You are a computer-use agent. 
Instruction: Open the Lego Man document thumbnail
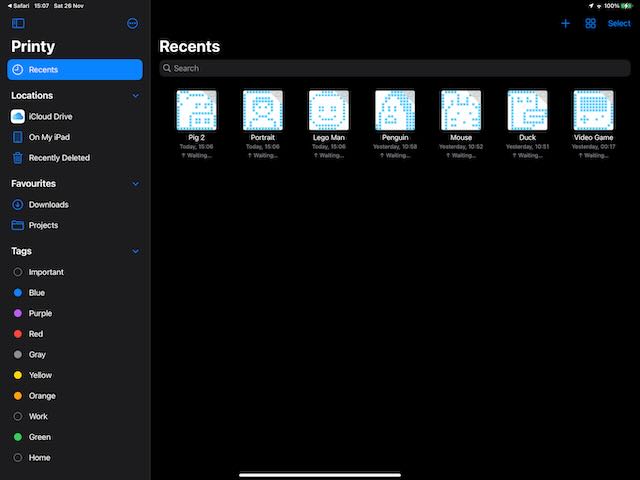pyautogui.click(x=329, y=110)
